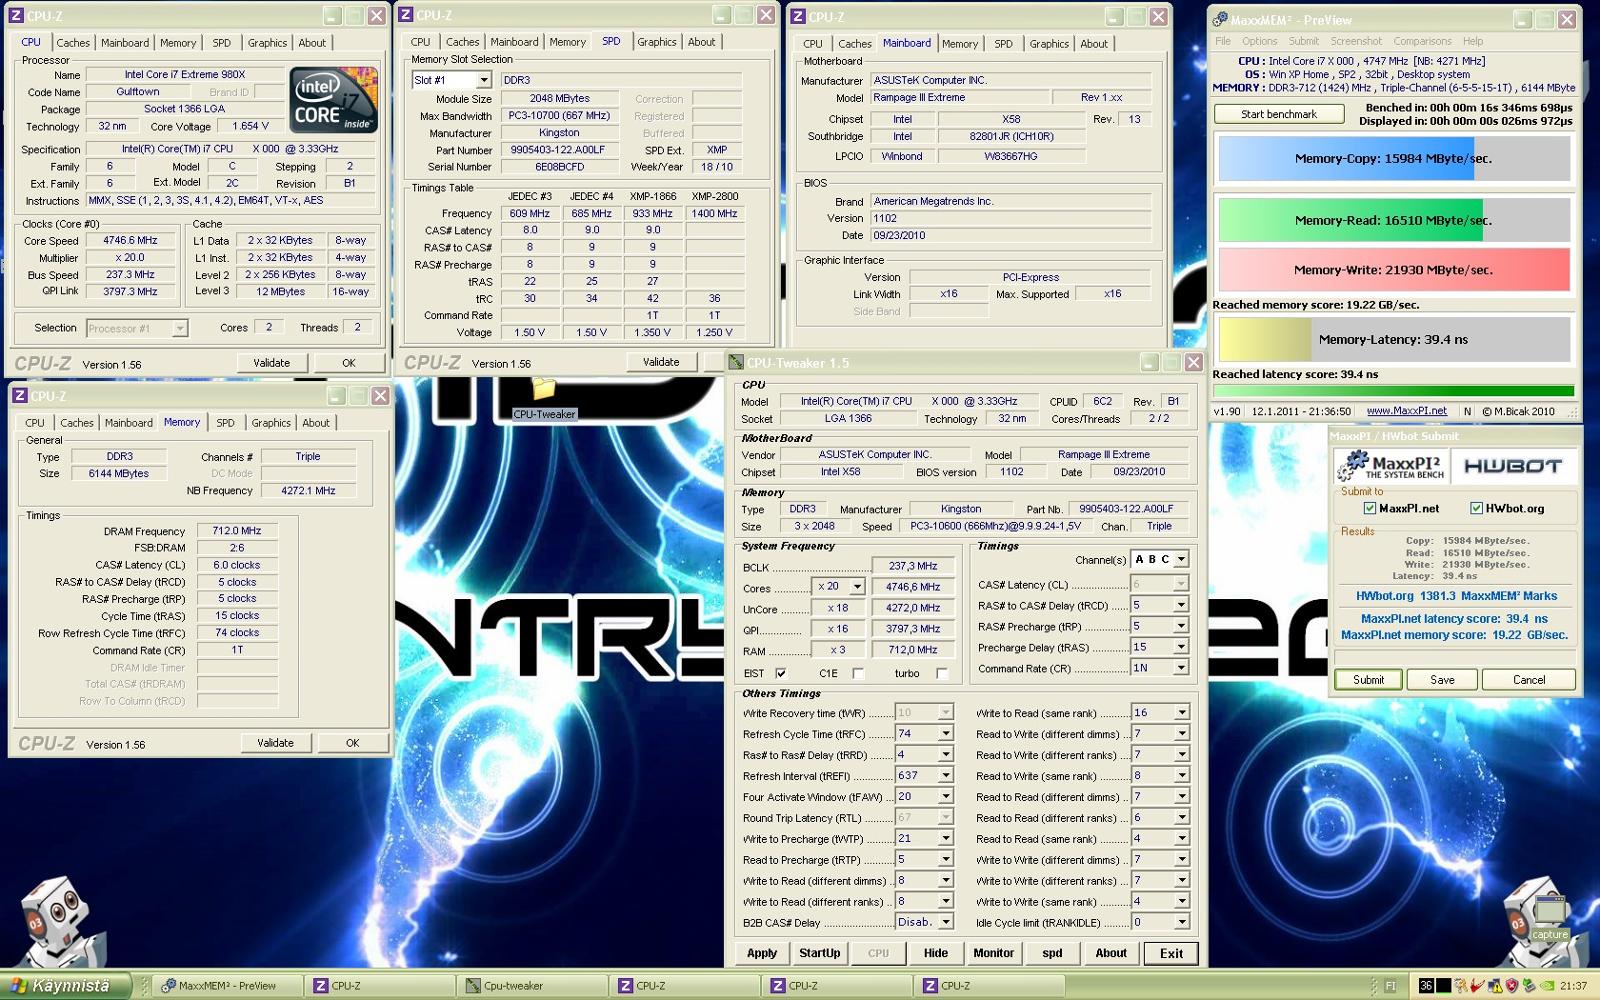This screenshot has width=1600, height=1000.
Task: Toggle the turbo checkbox in CPU-Tweaker
Action: tap(942, 674)
